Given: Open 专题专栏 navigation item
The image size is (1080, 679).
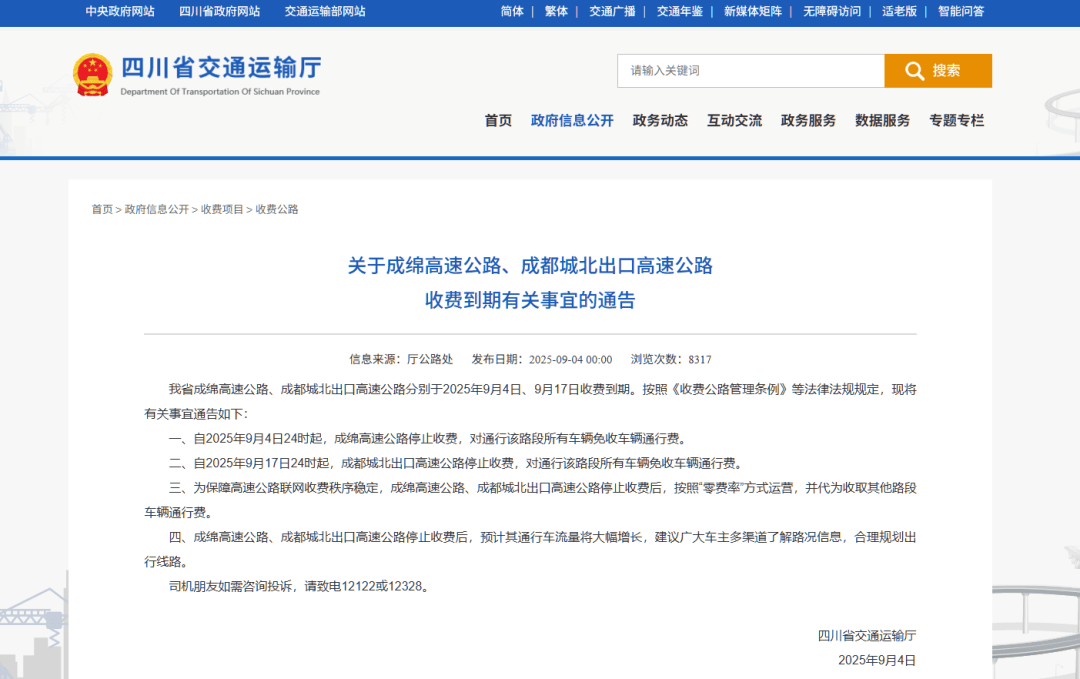Looking at the screenshot, I should (956, 120).
